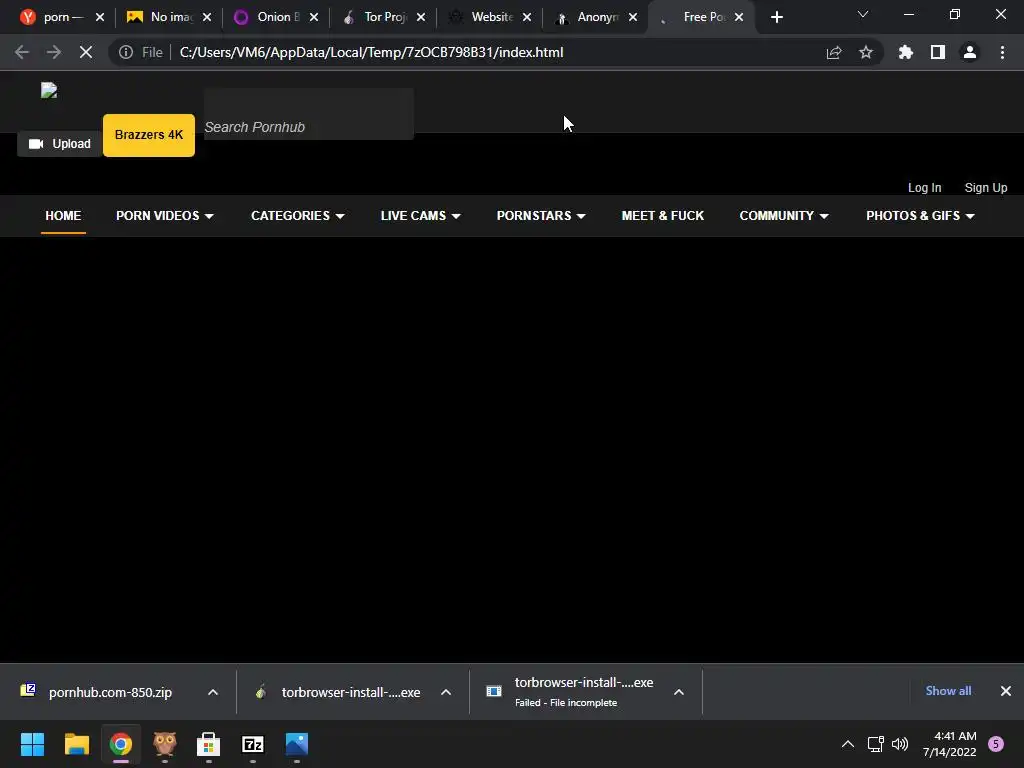The width and height of the screenshot is (1024, 768).
Task: Close the Onion Browser tab
Action: tap(313, 17)
